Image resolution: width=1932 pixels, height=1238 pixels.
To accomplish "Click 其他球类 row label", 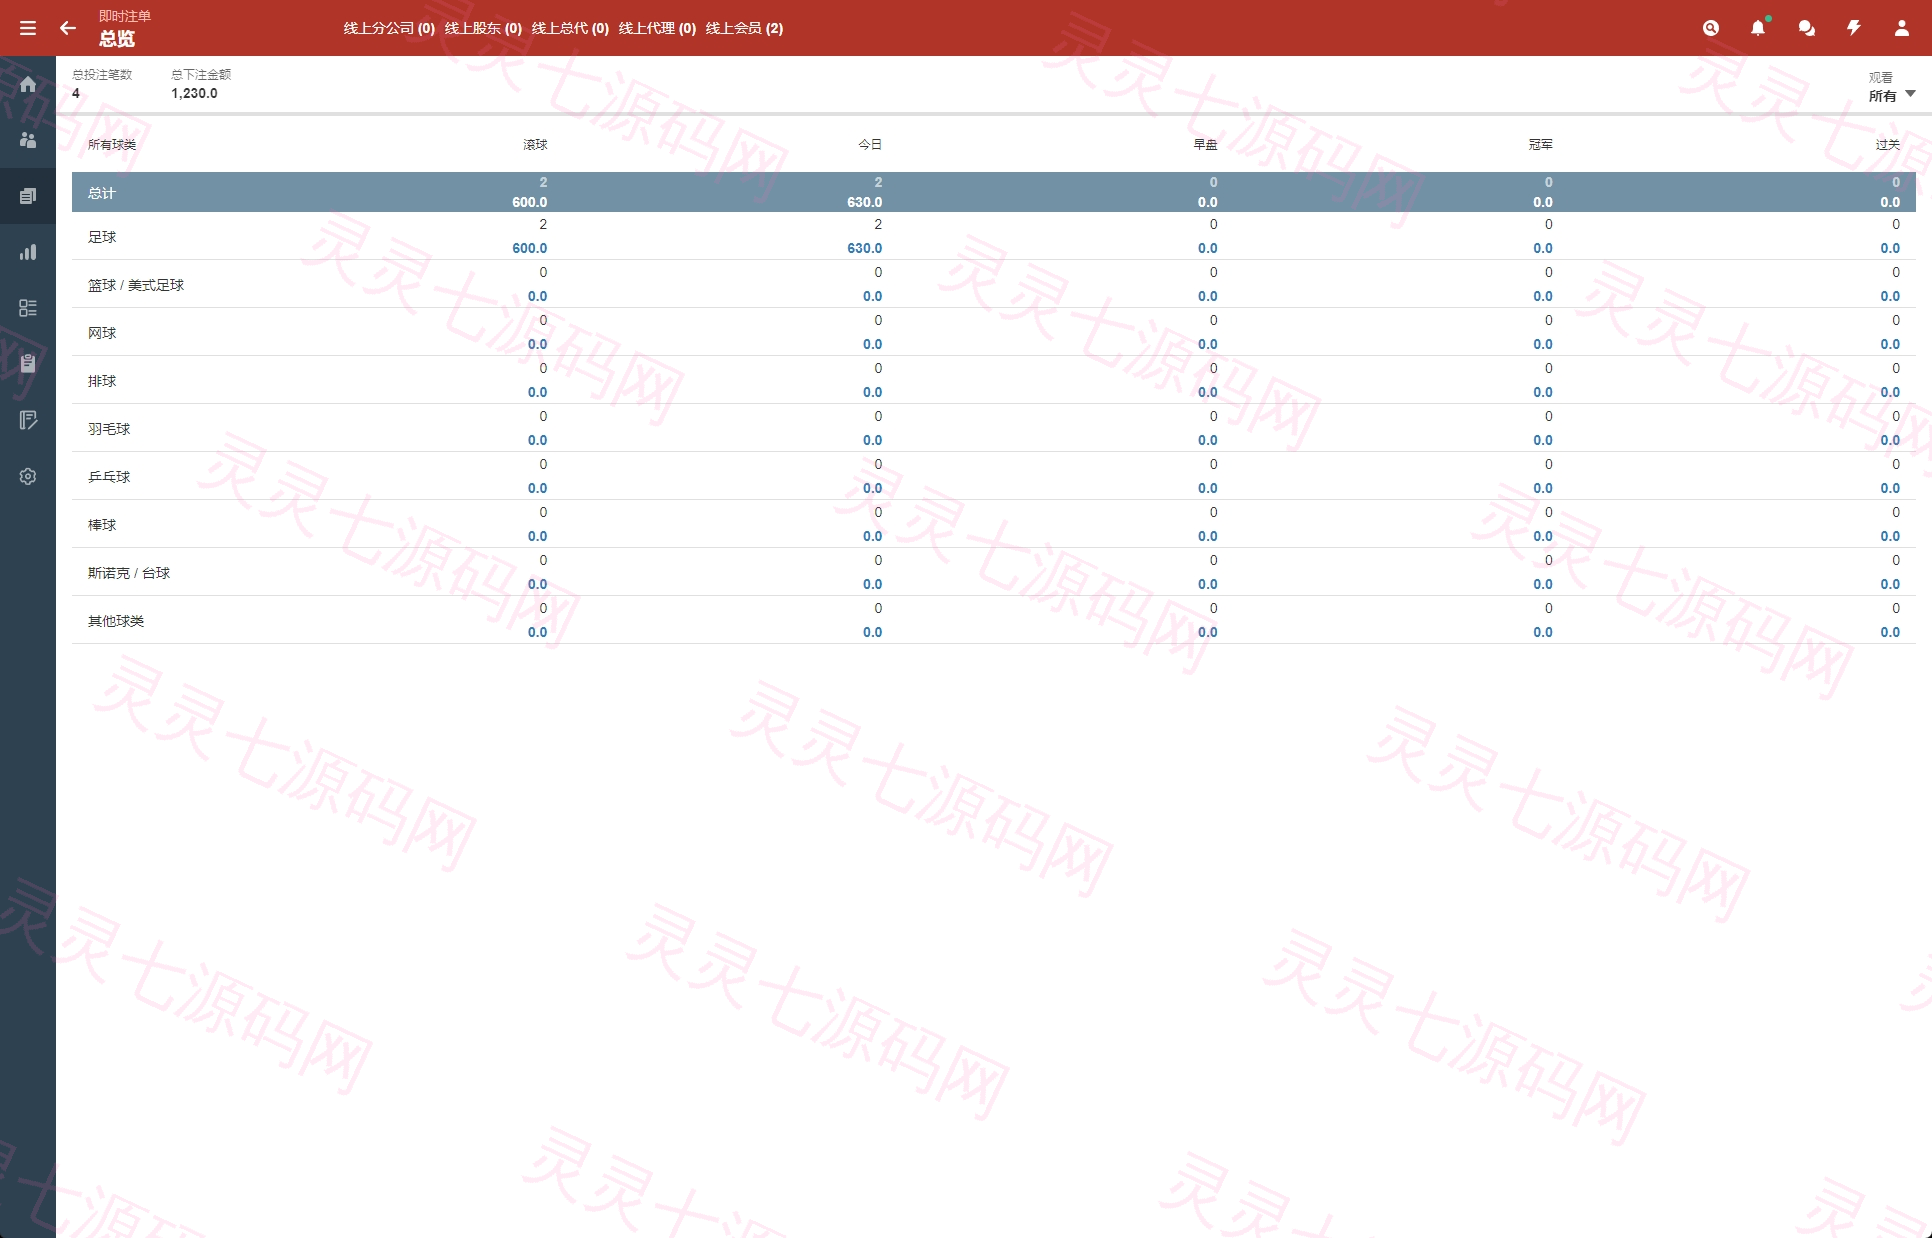I will click(116, 621).
